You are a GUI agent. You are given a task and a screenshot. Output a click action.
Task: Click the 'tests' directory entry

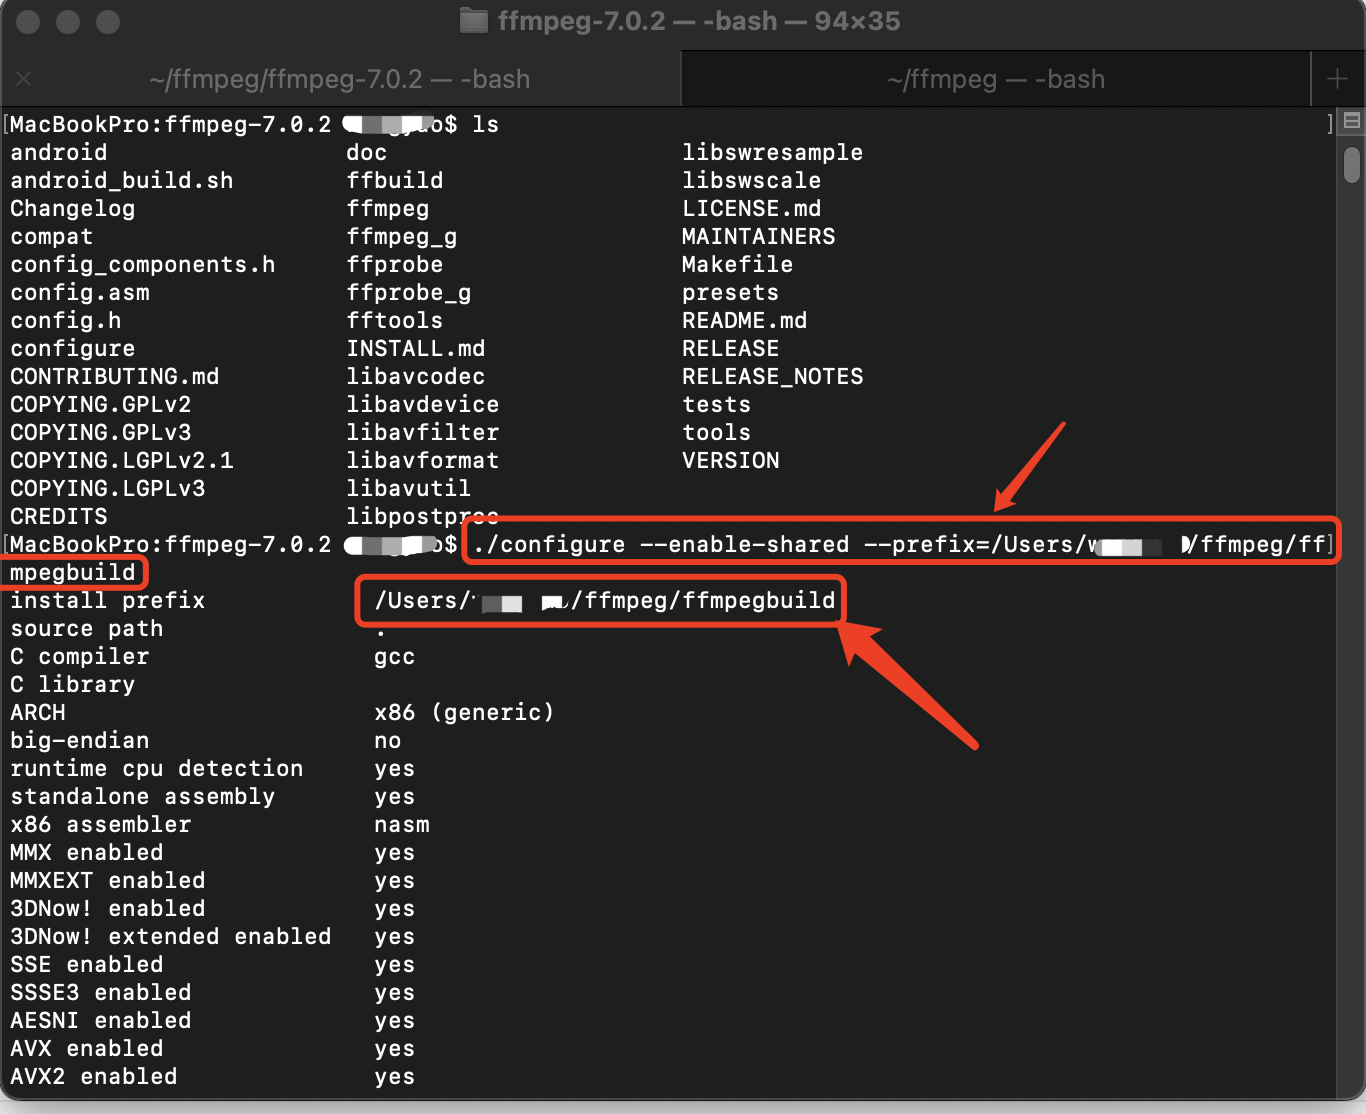[717, 405]
